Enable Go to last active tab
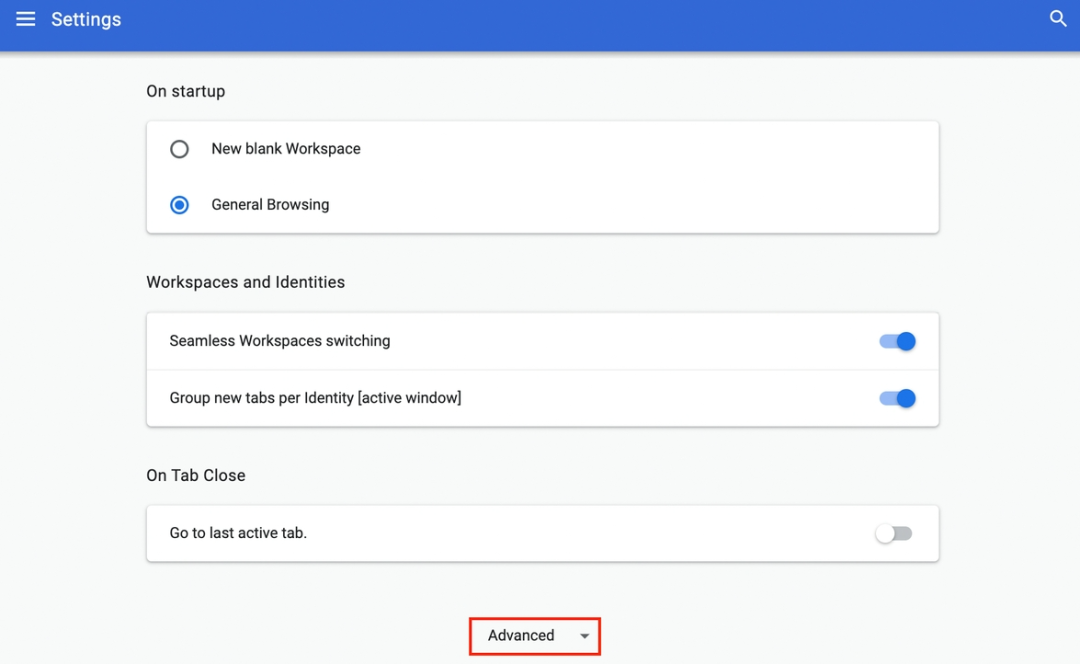1080x664 pixels. click(893, 533)
